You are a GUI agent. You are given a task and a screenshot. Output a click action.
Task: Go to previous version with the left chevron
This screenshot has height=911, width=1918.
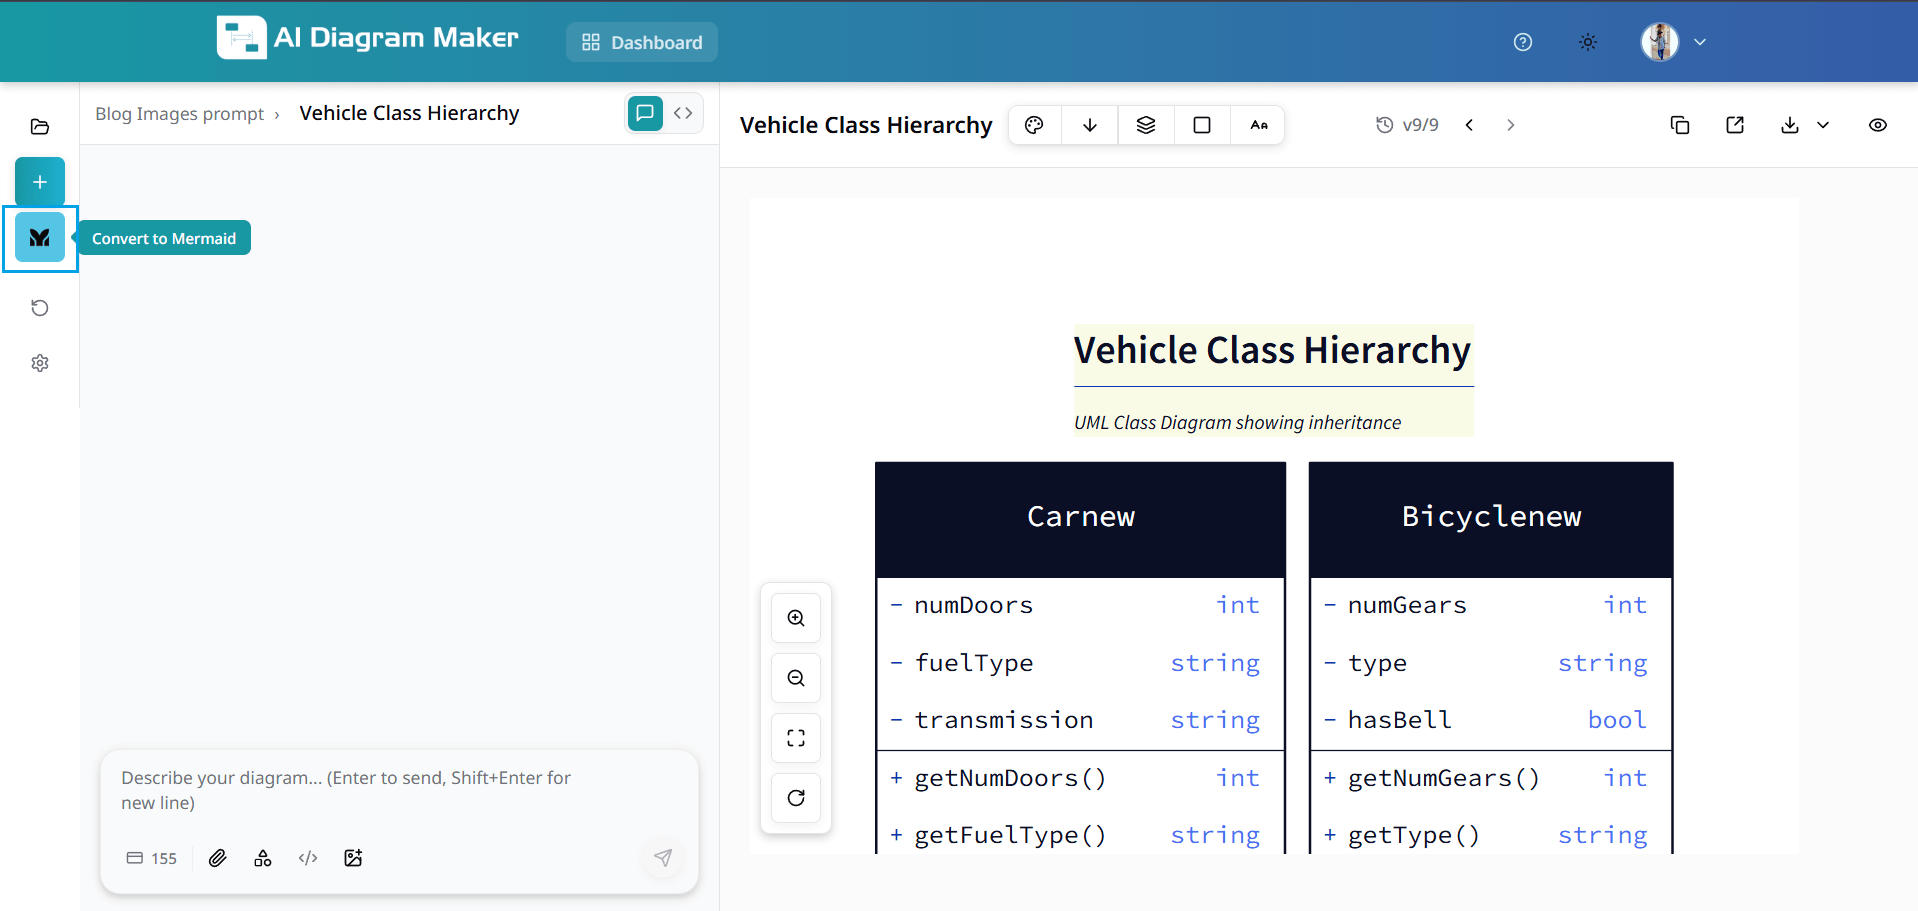pos(1469,125)
